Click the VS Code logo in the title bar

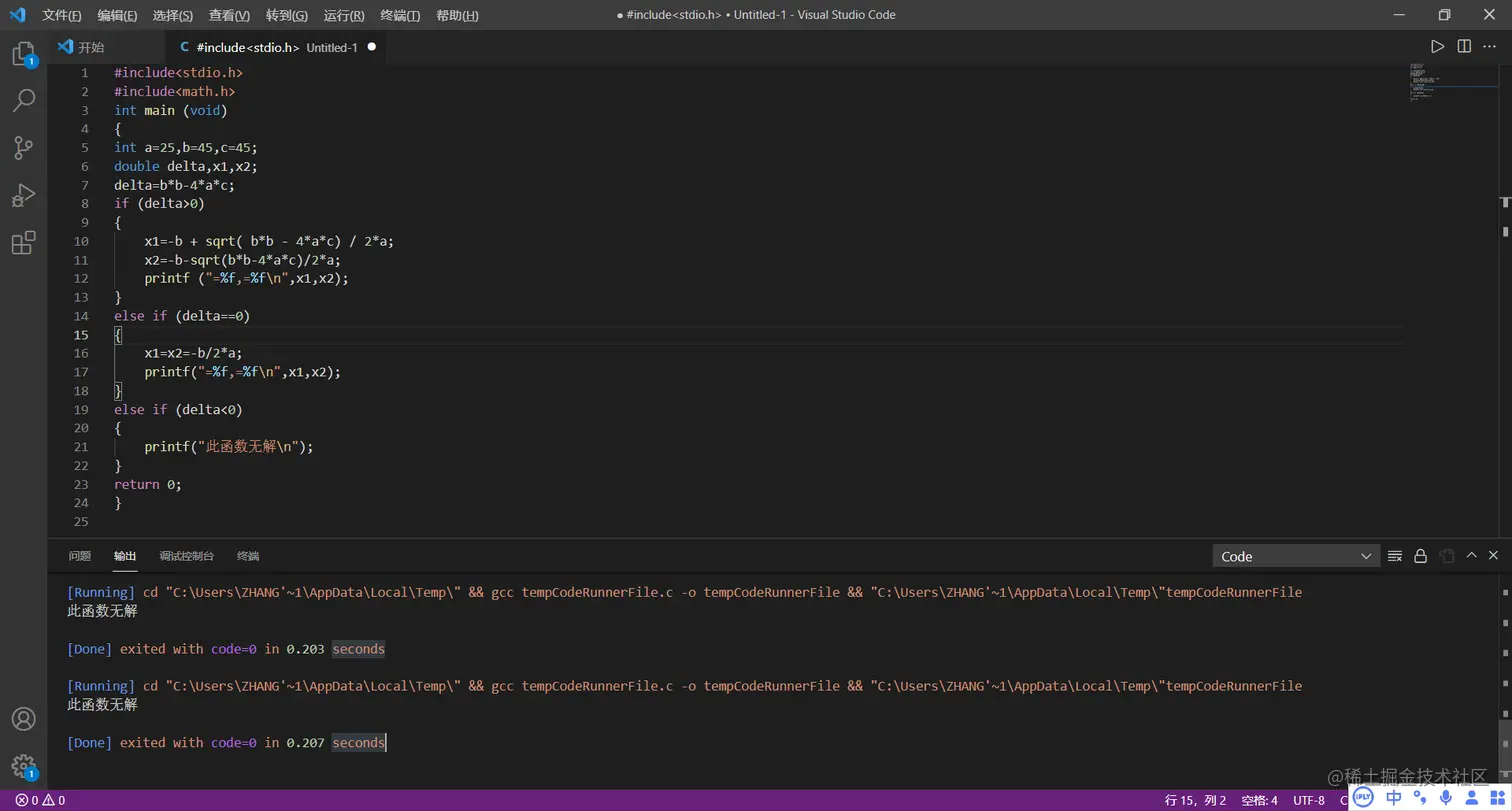[17, 15]
